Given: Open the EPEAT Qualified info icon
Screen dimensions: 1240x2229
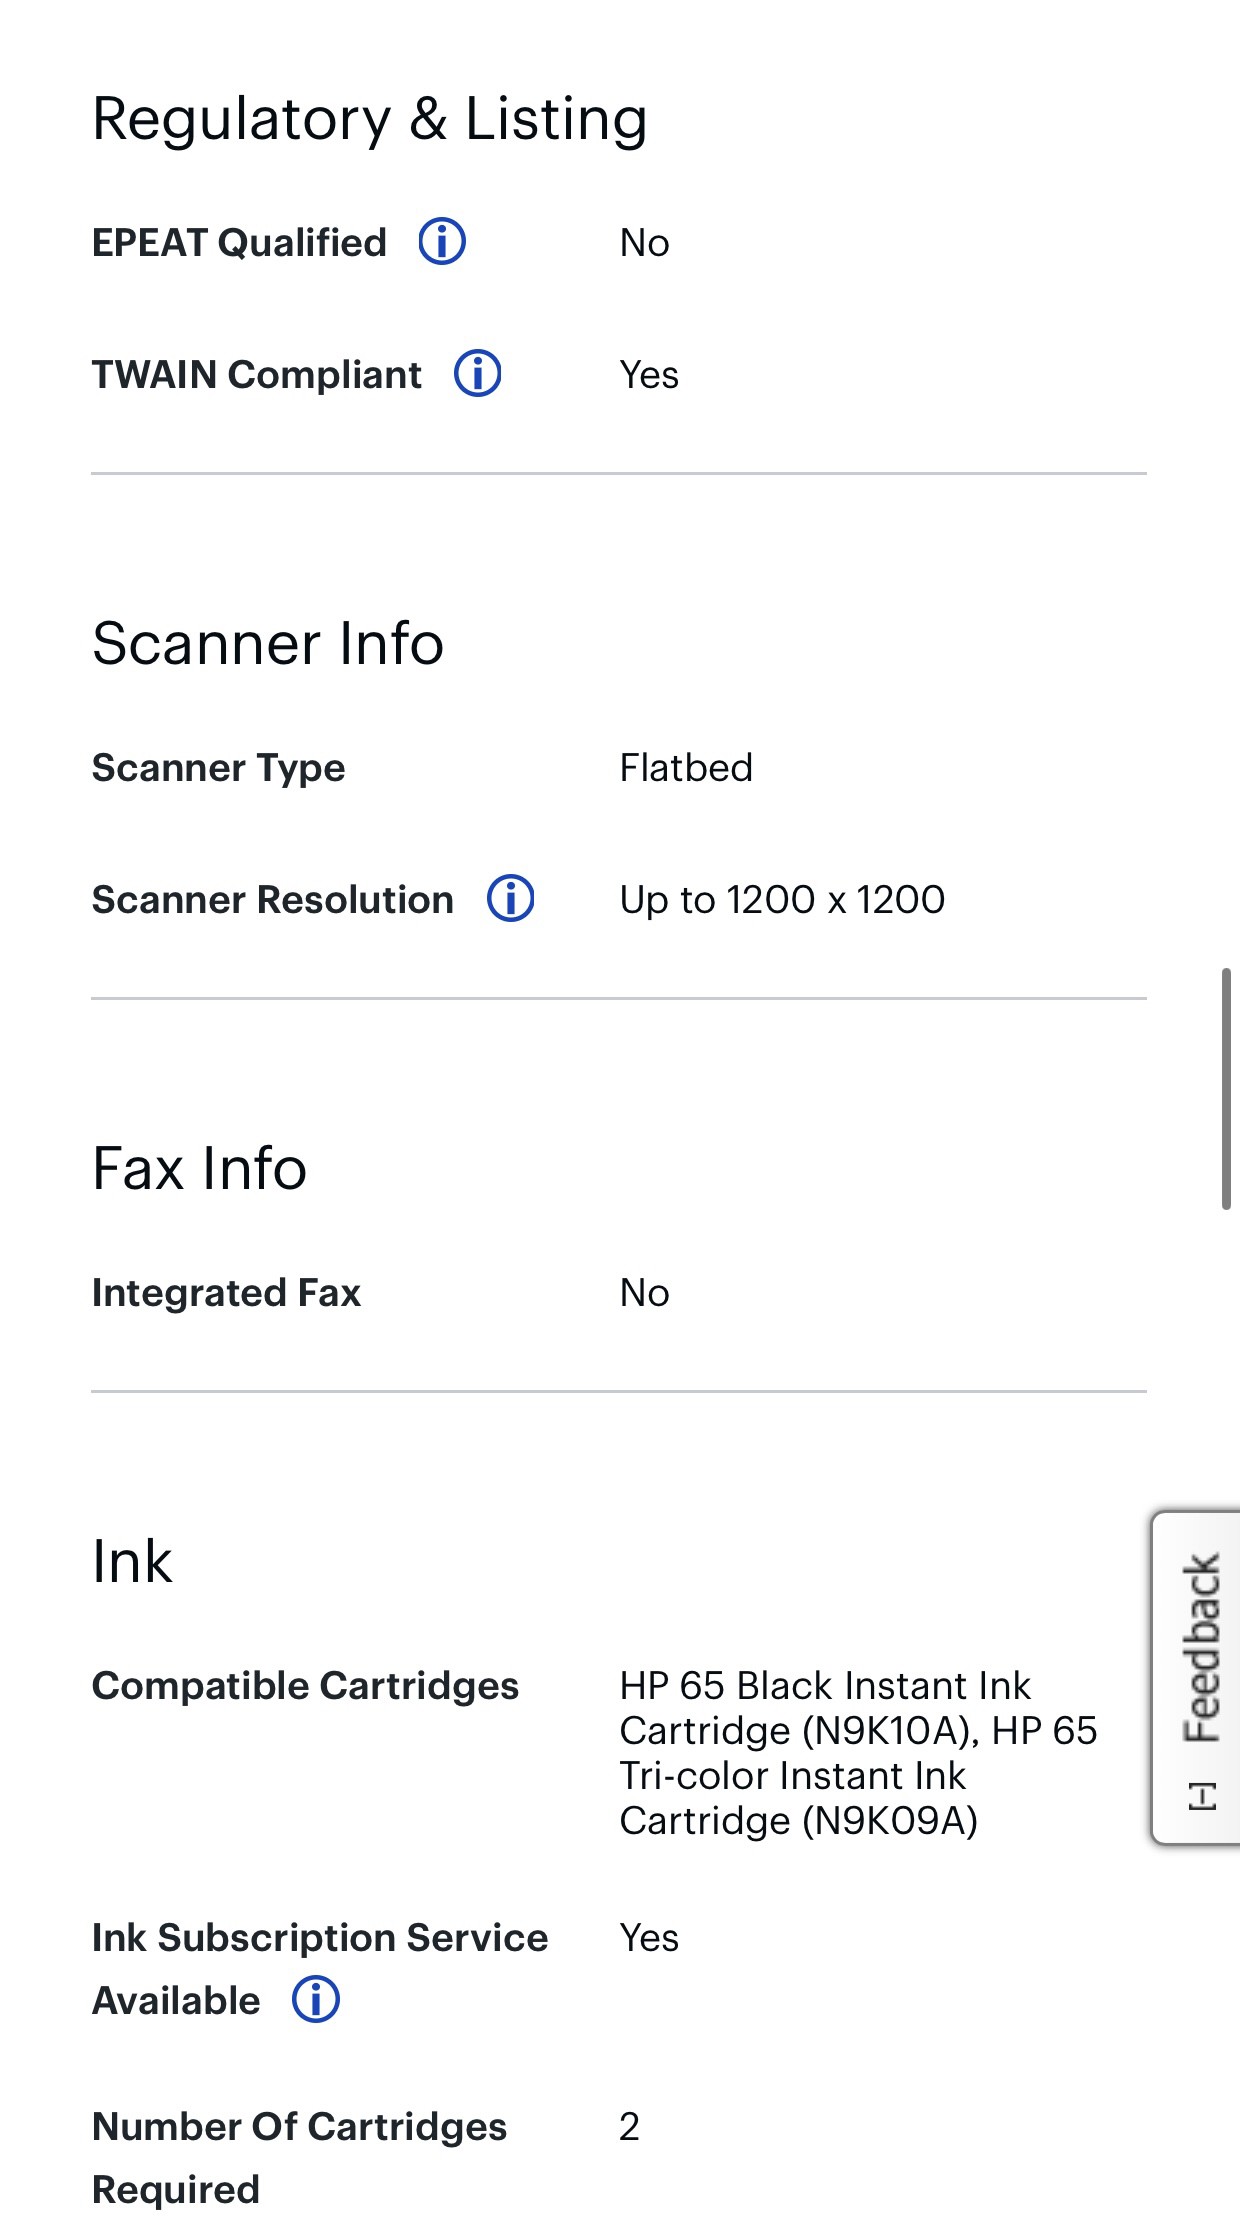Looking at the screenshot, I should [441, 242].
